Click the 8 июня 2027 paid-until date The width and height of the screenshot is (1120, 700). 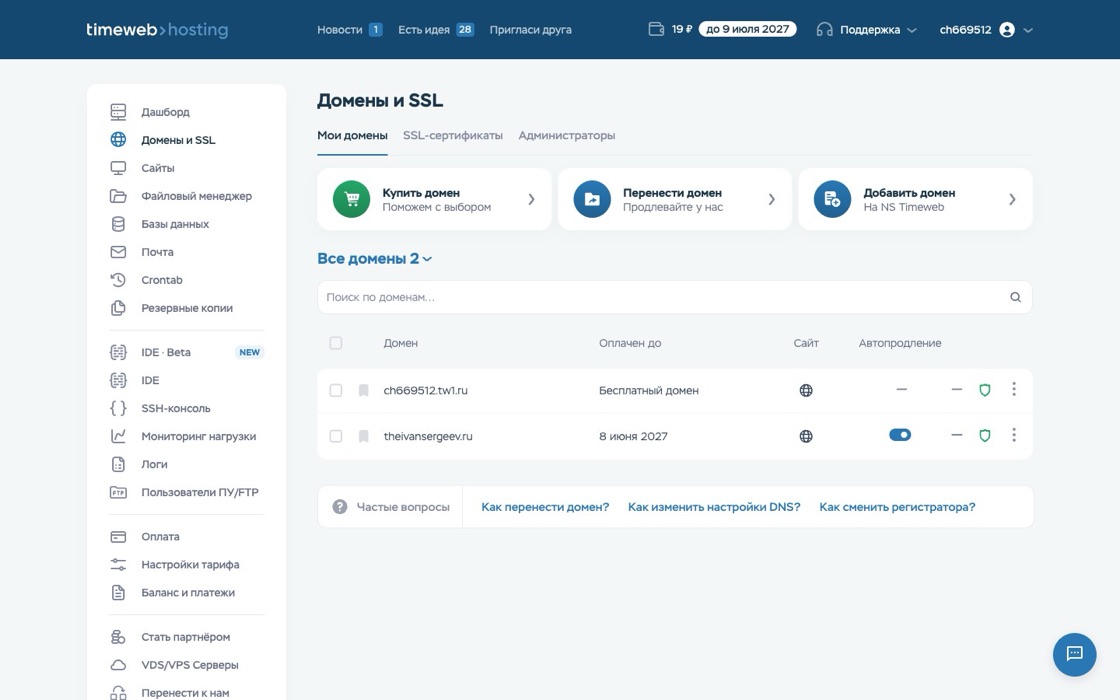click(x=633, y=436)
